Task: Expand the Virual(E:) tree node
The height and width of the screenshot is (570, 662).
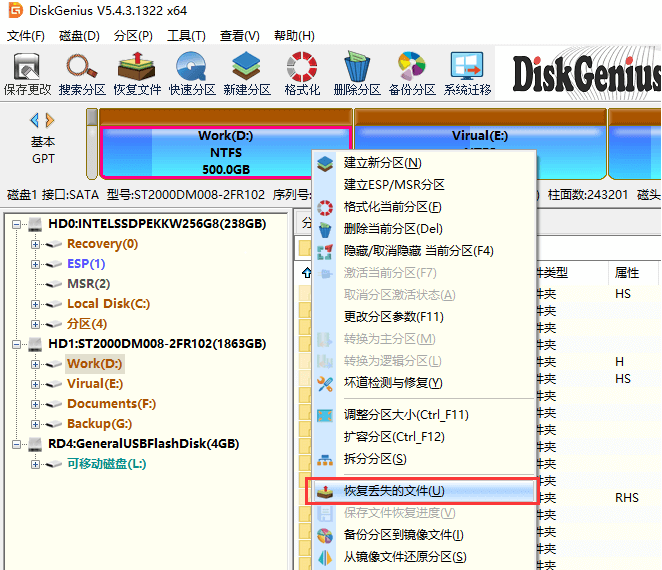Action: click(35, 384)
